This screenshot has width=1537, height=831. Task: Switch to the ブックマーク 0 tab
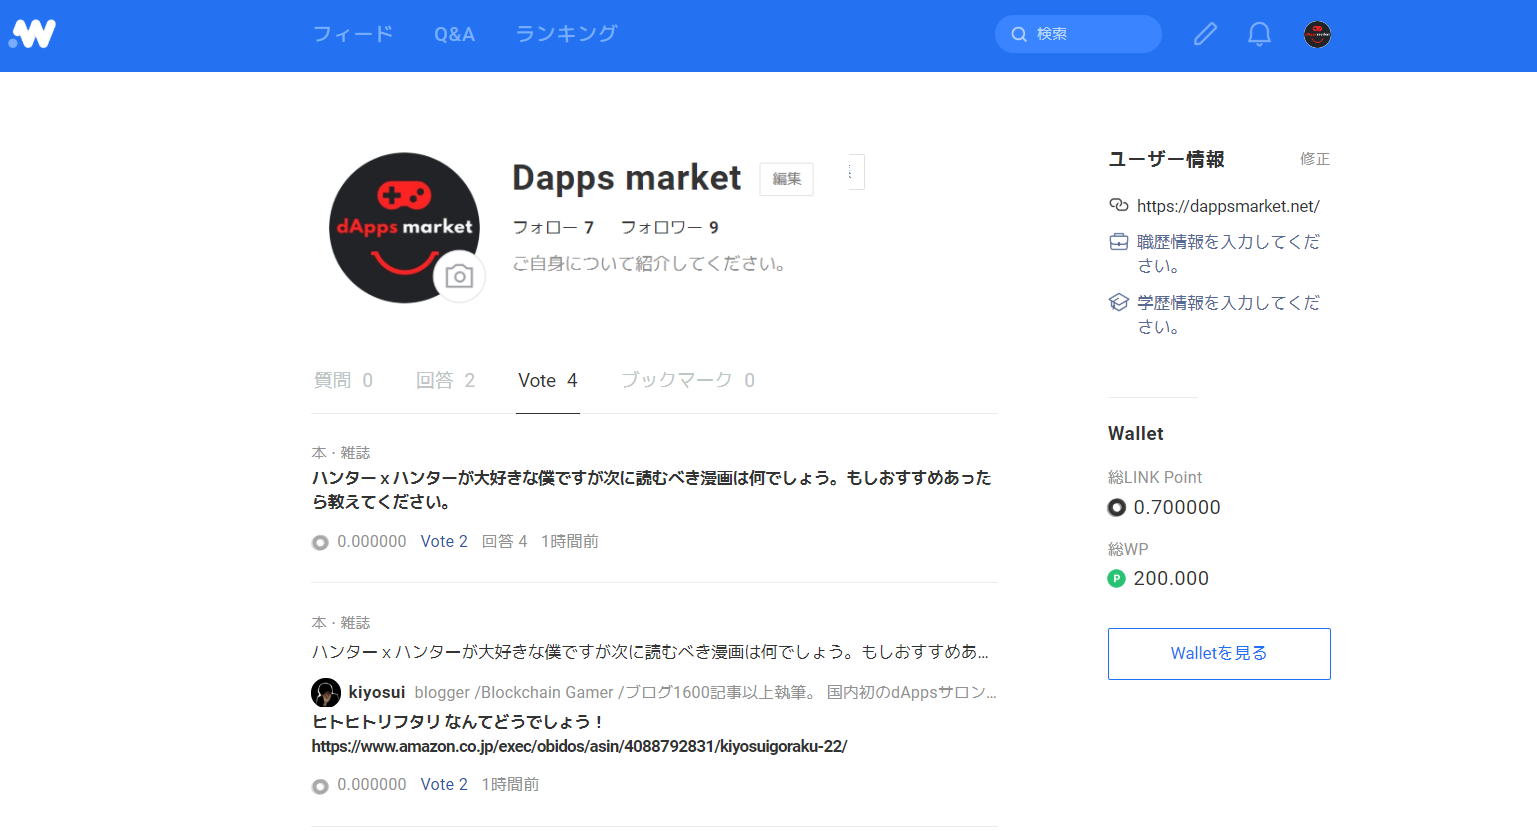point(688,380)
